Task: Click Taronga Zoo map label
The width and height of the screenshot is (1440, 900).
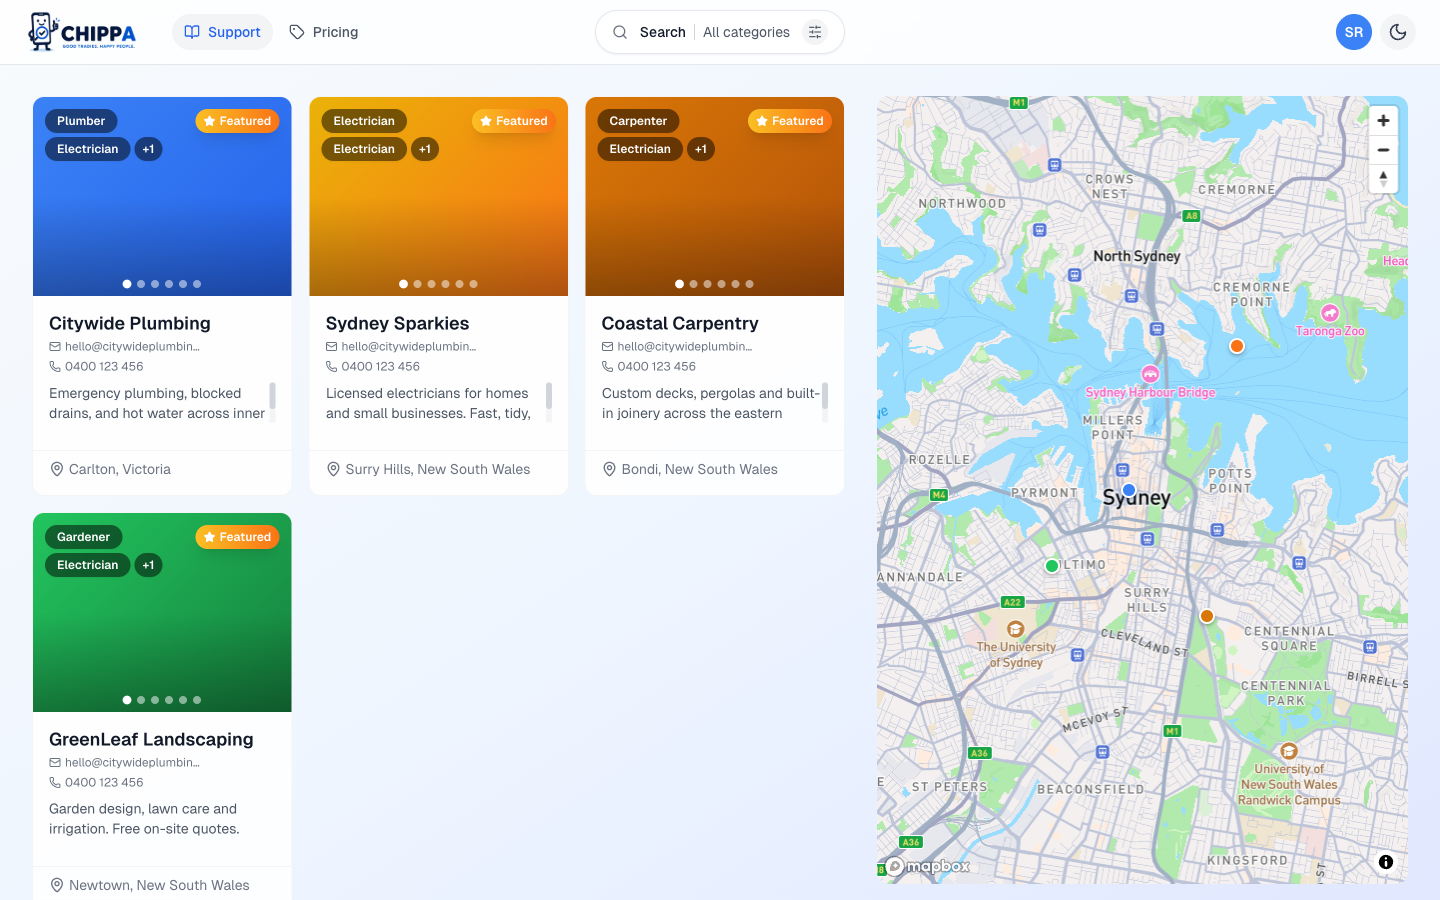Action: 1330,331
